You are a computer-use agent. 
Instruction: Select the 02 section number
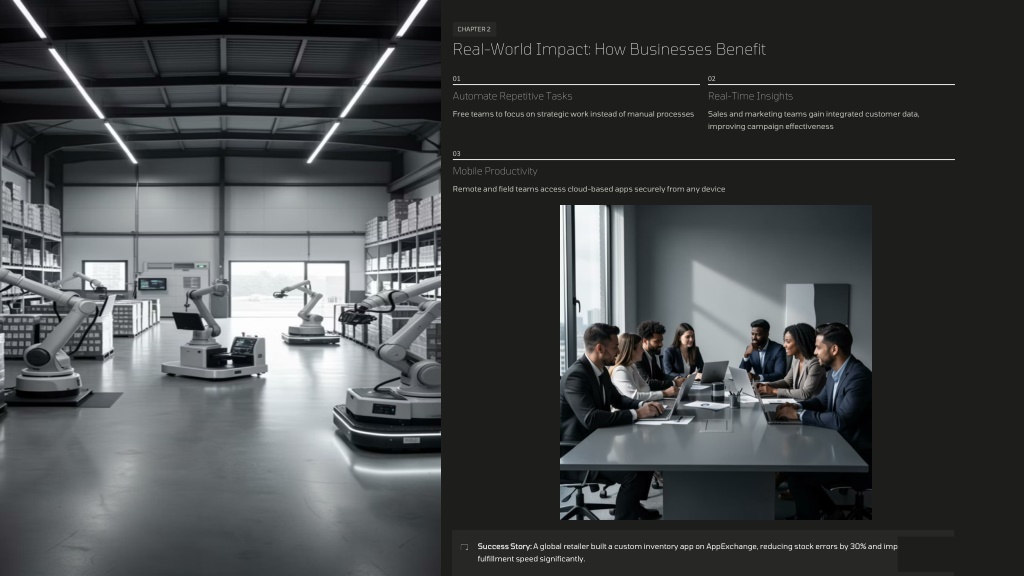[x=712, y=78]
